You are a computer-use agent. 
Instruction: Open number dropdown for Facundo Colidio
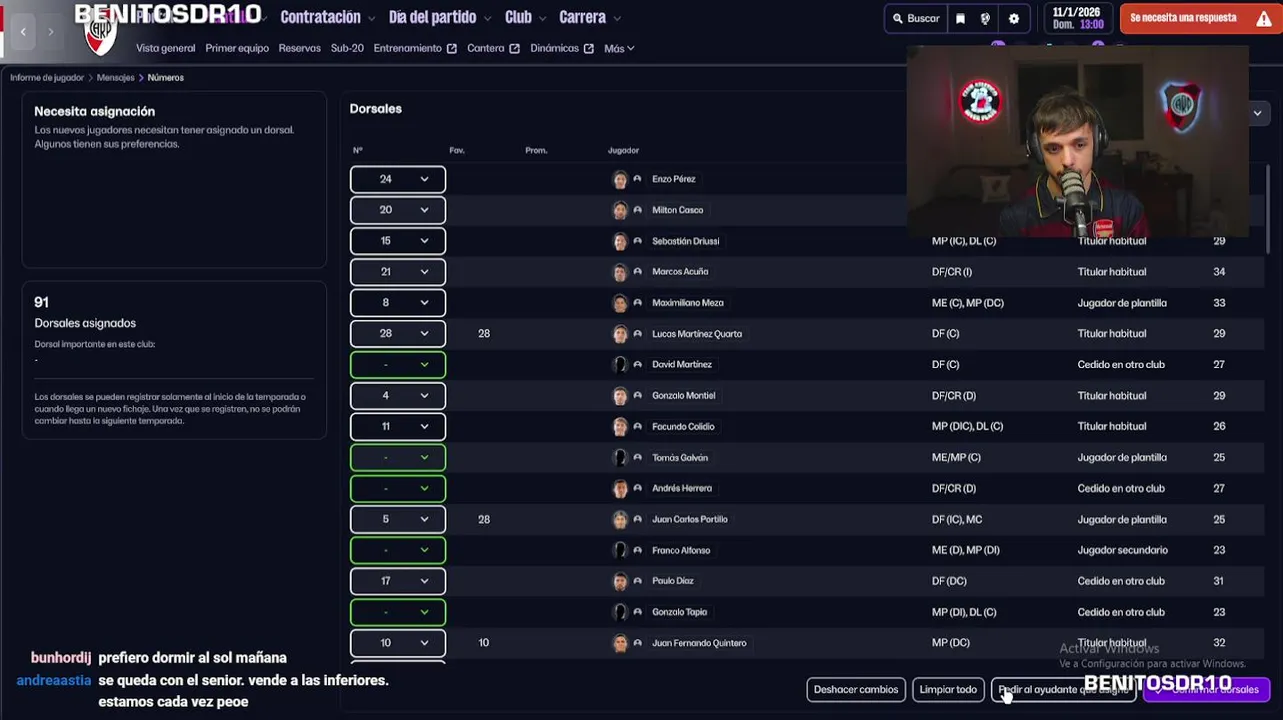(397, 427)
